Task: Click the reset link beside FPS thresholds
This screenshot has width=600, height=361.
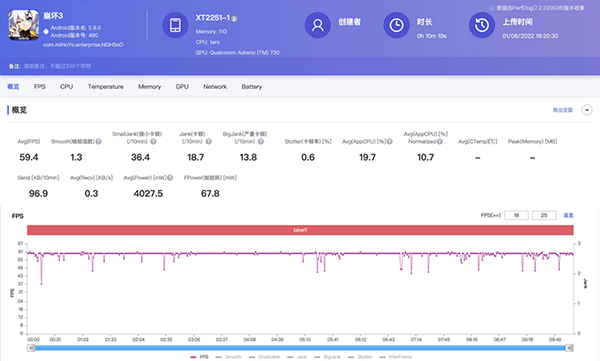Action: tap(568, 216)
